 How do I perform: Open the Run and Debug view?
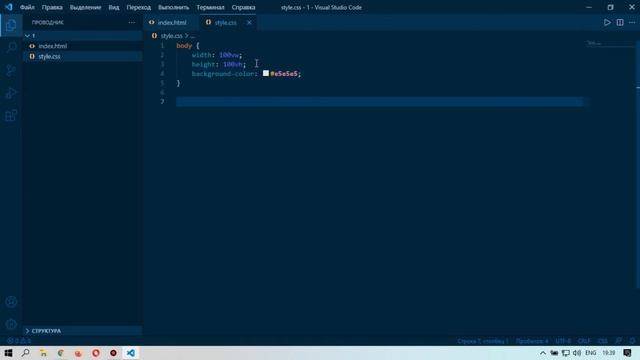(11, 93)
